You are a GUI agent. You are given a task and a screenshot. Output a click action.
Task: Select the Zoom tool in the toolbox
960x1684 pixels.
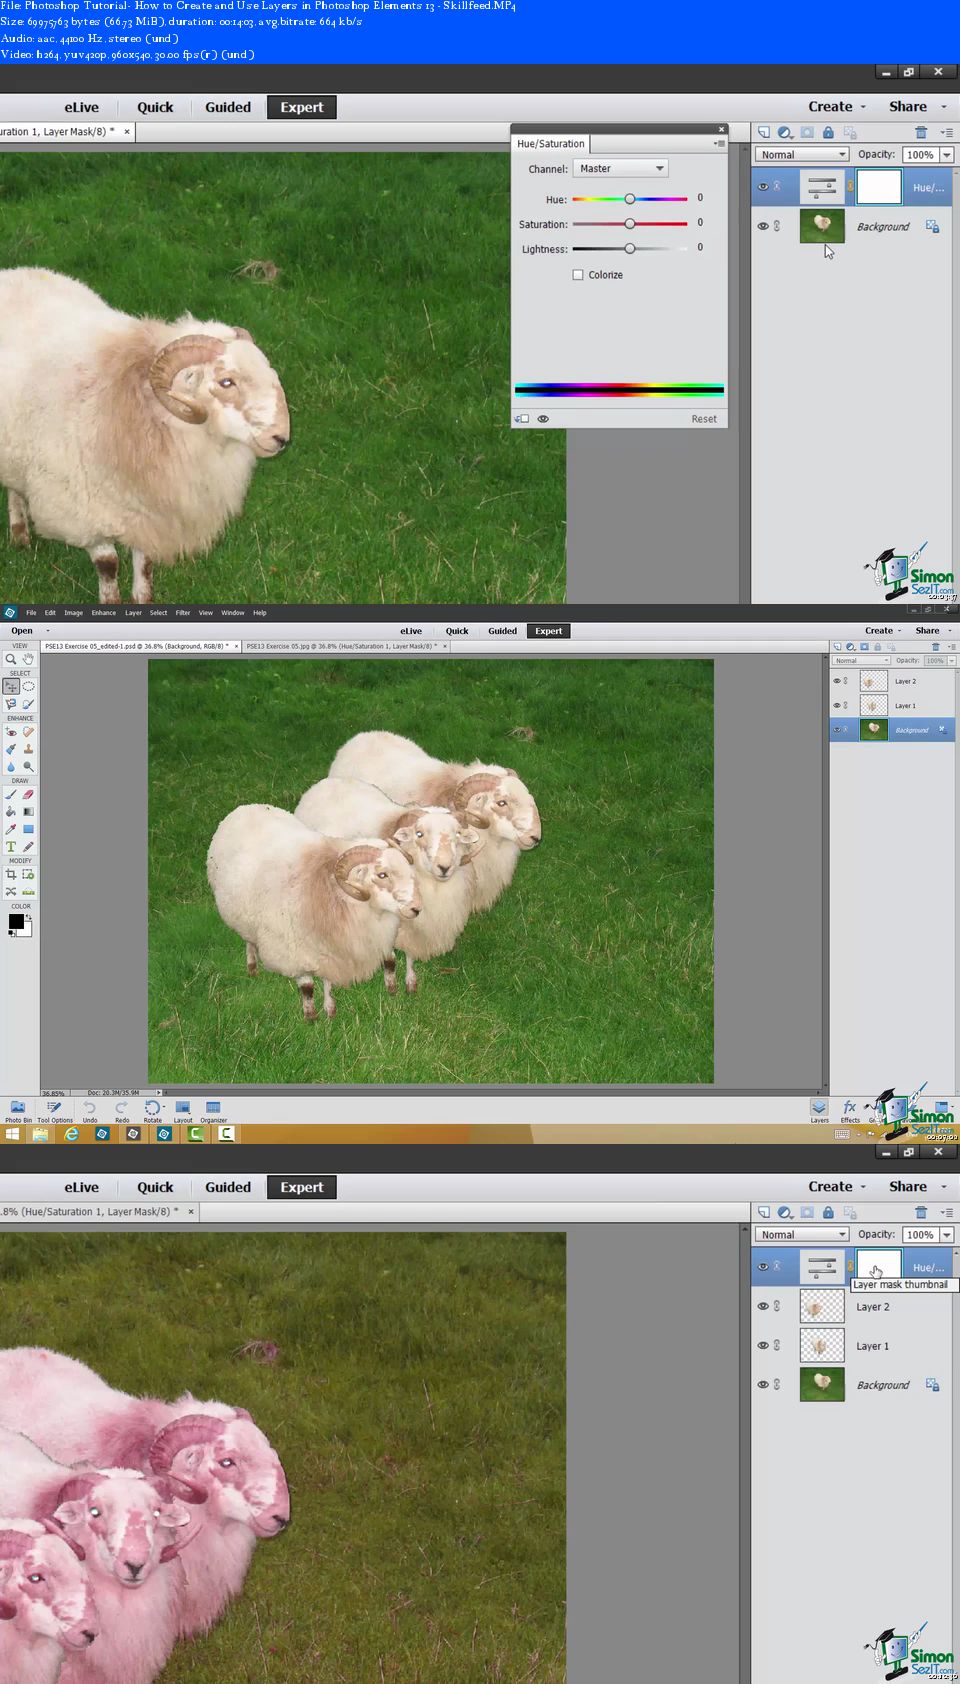tap(11, 659)
